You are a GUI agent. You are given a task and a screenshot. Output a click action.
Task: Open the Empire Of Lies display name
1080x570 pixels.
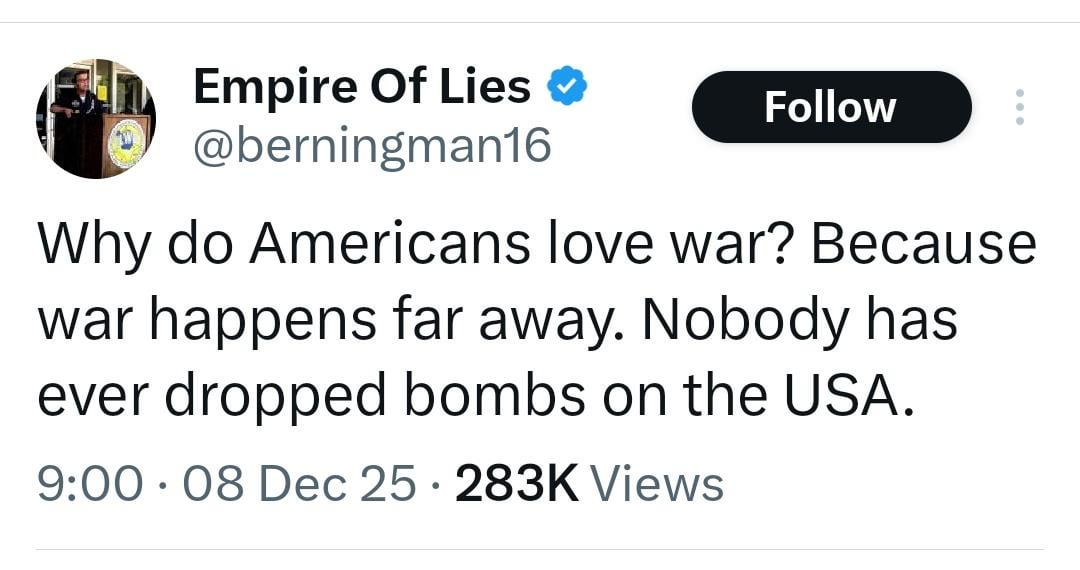point(362,86)
